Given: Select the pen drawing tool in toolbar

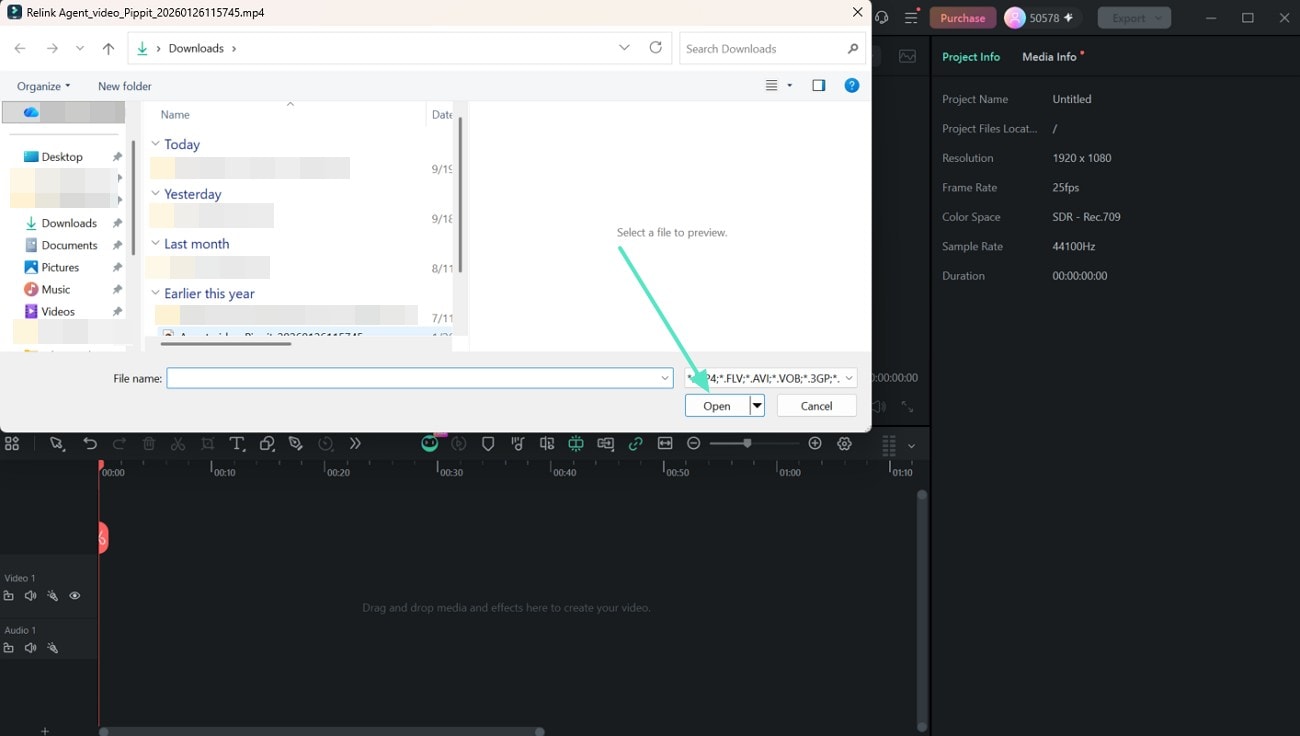Looking at the screenshot, I should [x=296, y=444].
